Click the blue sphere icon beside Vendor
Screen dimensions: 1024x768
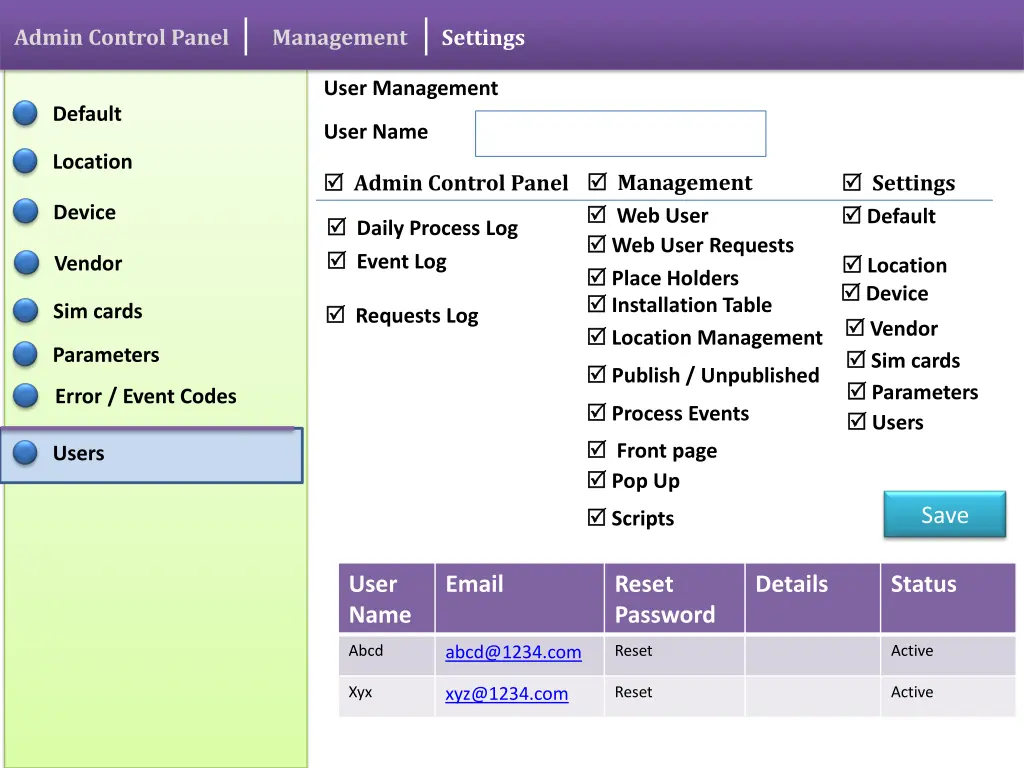click(x=26, y=263)
